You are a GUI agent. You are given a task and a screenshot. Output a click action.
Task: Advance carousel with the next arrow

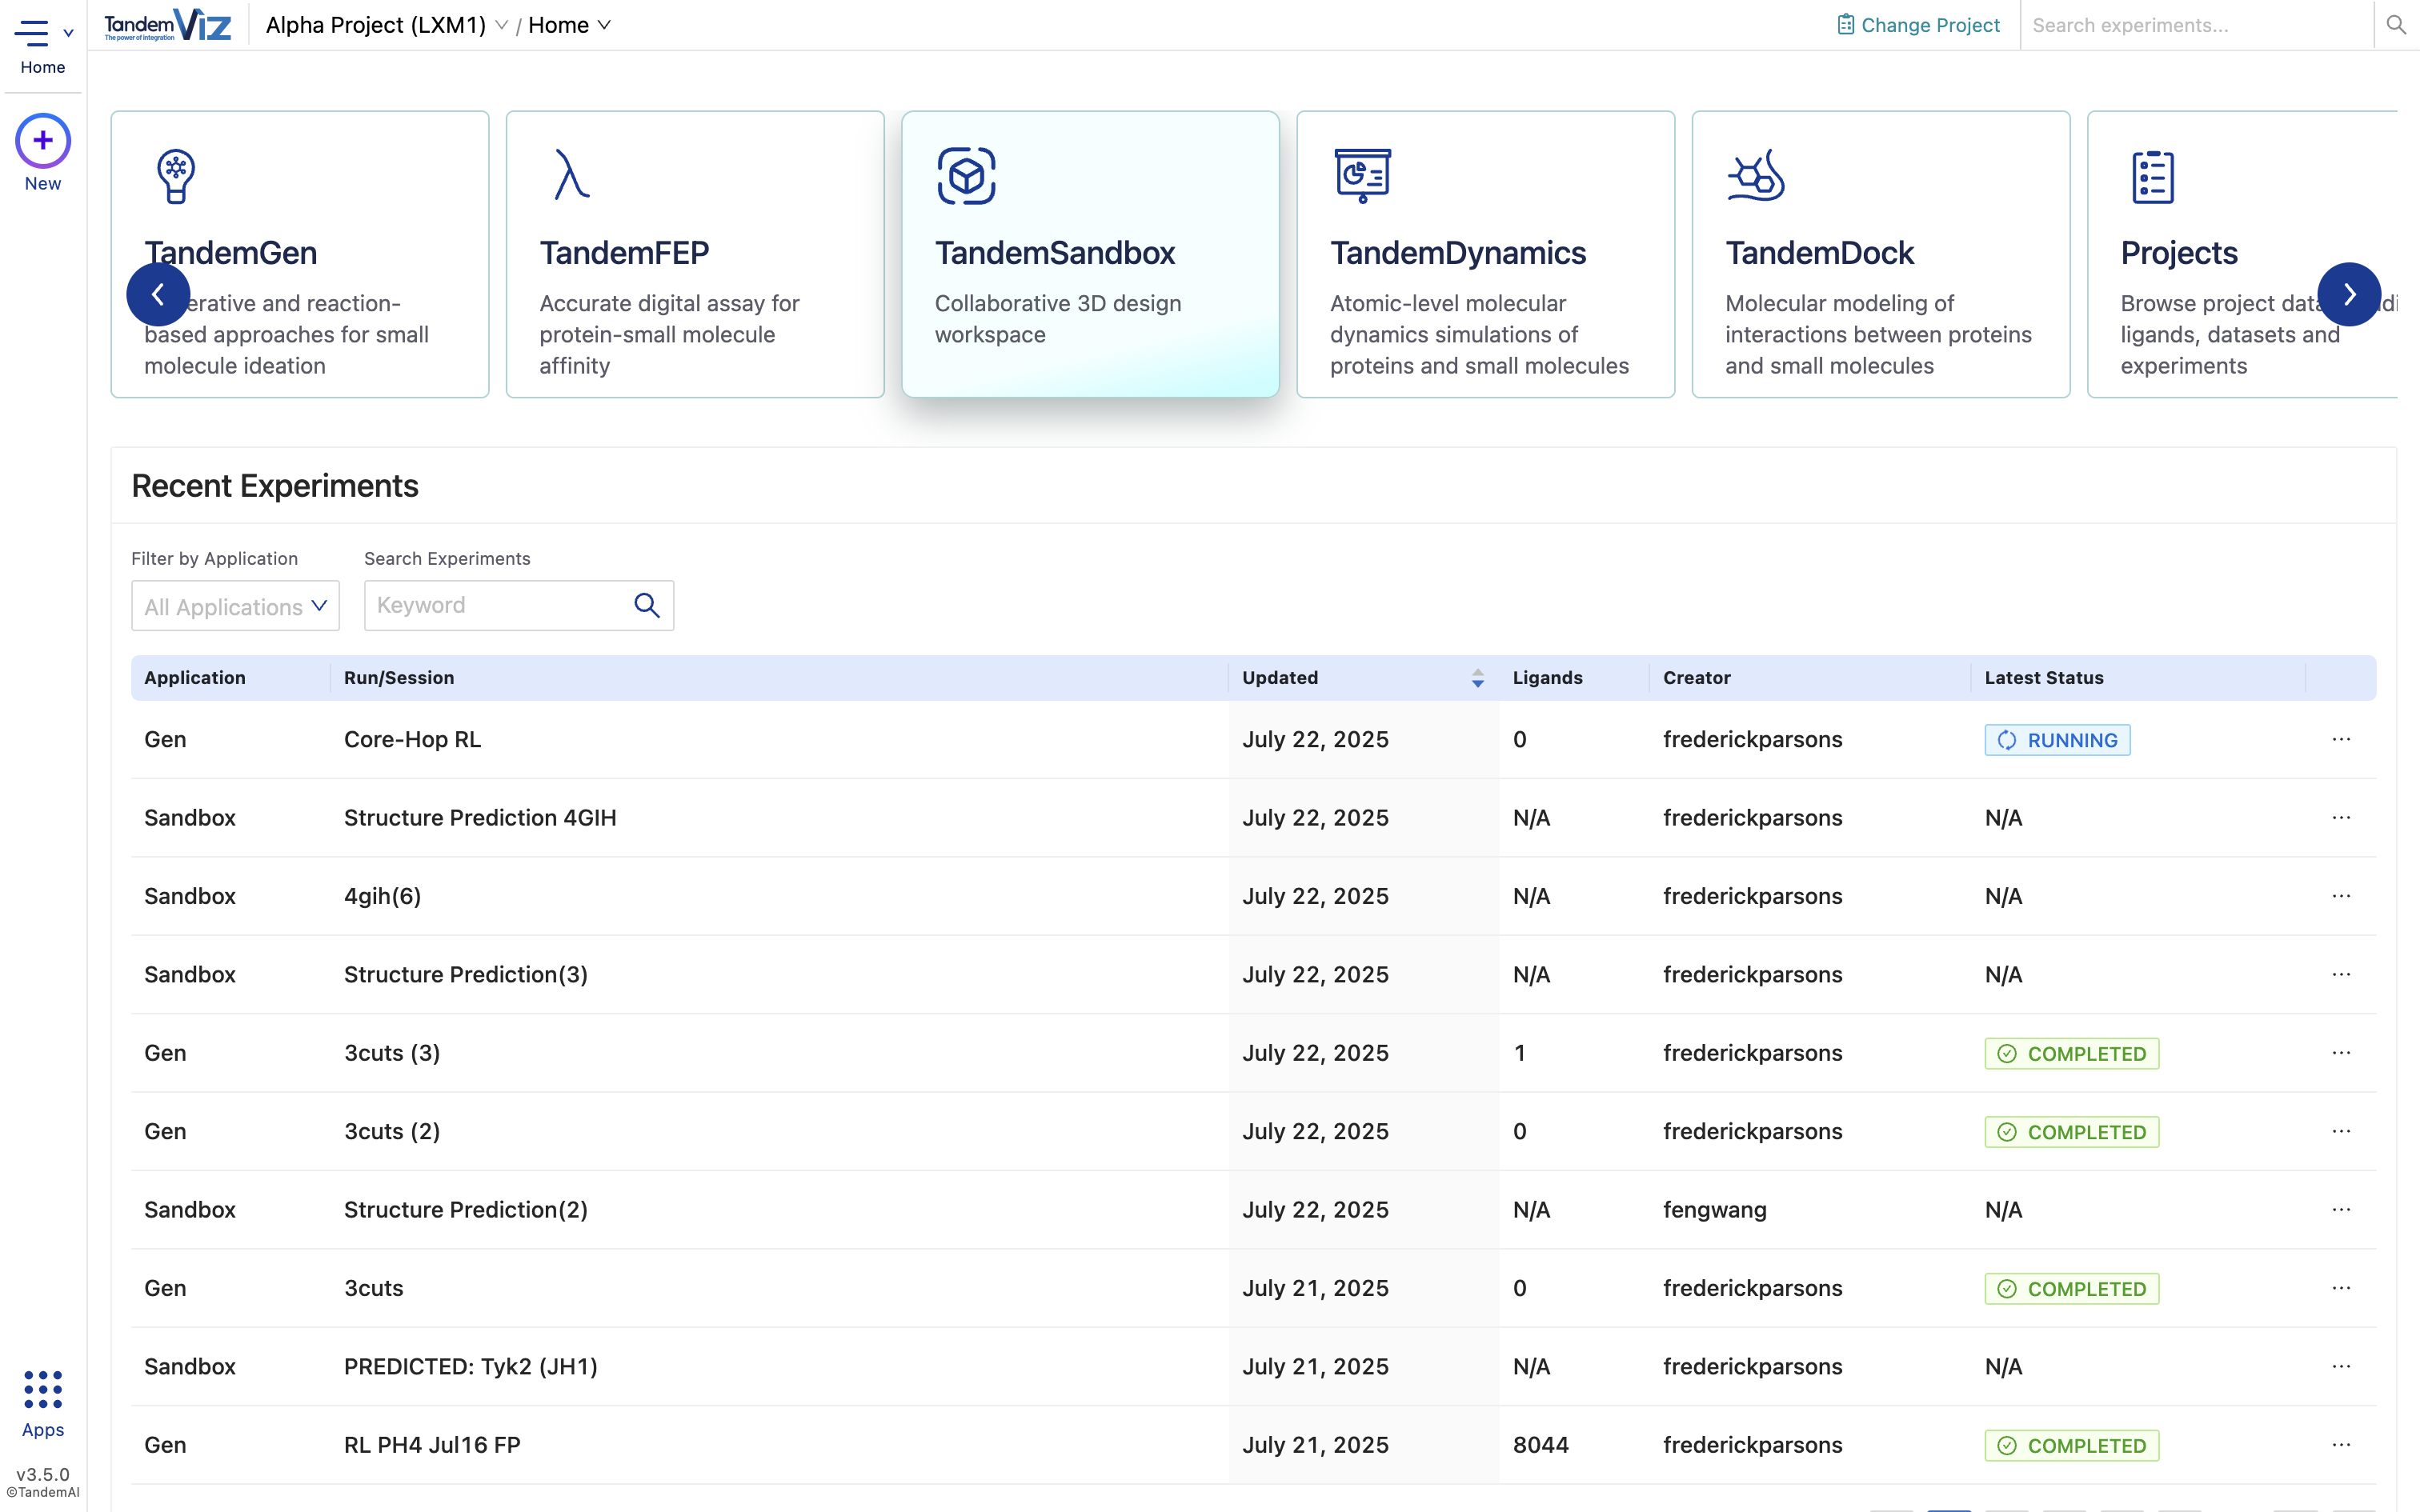pyautogui.click(x=2349, y=294)
